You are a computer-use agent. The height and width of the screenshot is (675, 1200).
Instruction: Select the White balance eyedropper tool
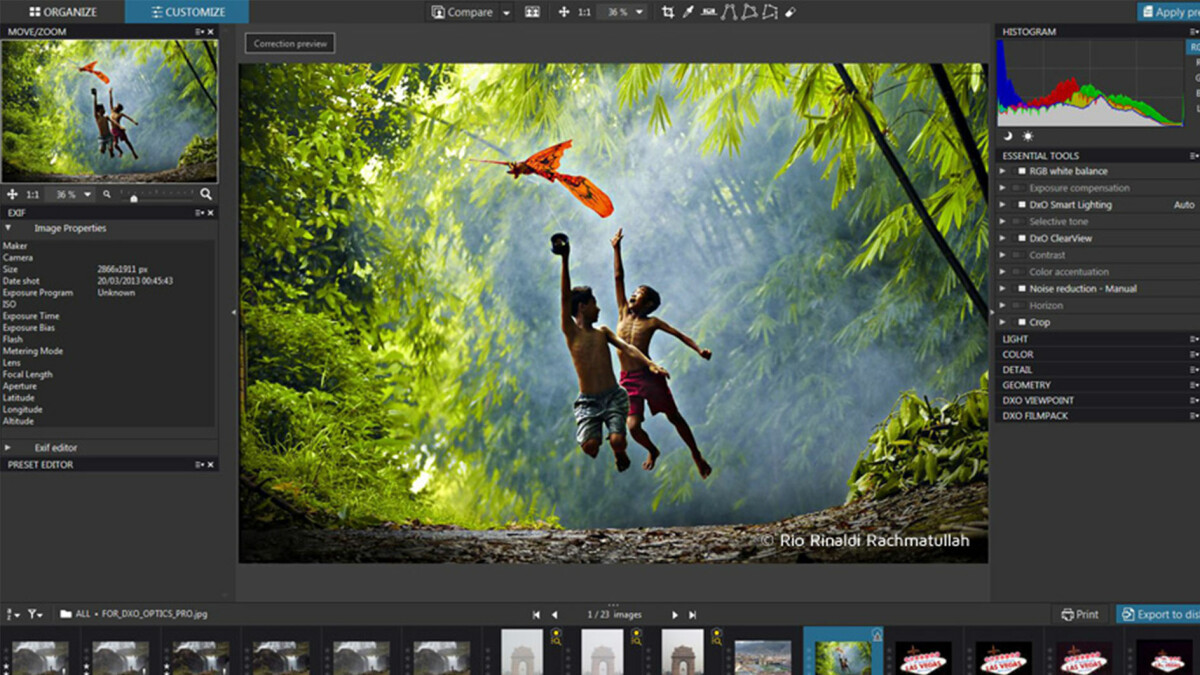687,11
